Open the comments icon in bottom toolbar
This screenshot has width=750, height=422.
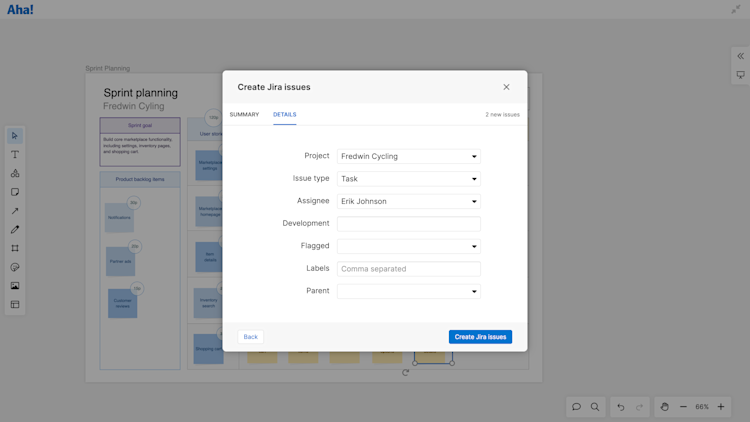coord(576,407)
